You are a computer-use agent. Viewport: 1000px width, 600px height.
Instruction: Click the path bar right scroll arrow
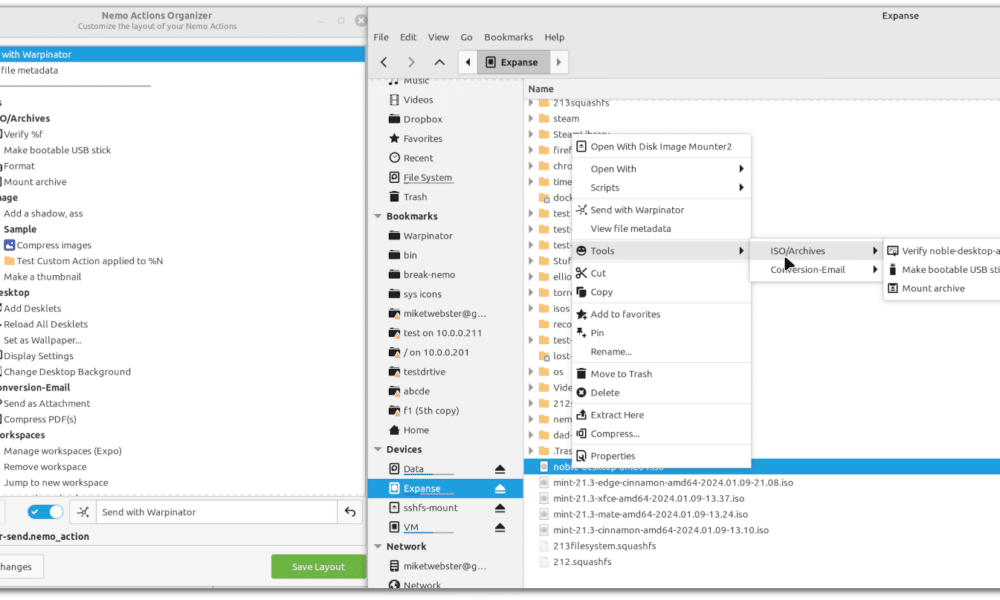coord(559,62)
